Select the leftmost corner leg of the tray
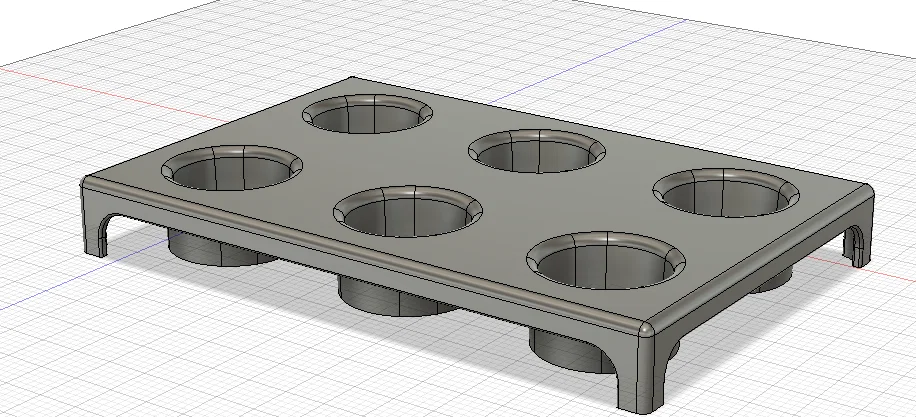Viewport: 916px width, 417px height. pyautogui.click(x=93, y=228)
